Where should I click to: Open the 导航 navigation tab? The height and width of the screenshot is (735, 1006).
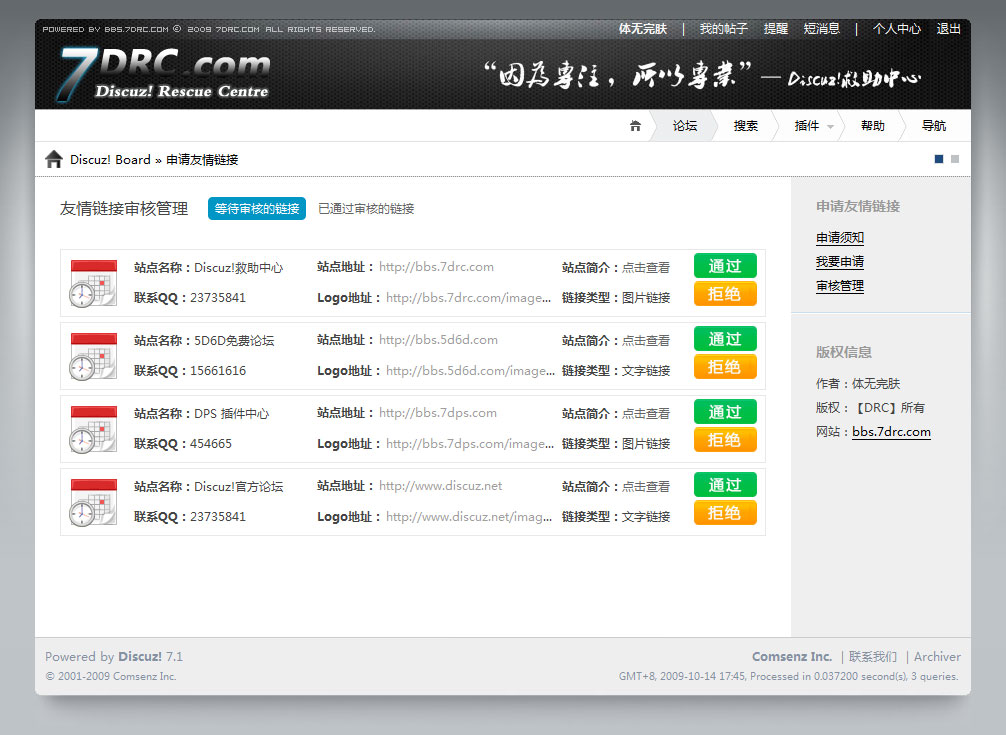[x=934, y=126]
